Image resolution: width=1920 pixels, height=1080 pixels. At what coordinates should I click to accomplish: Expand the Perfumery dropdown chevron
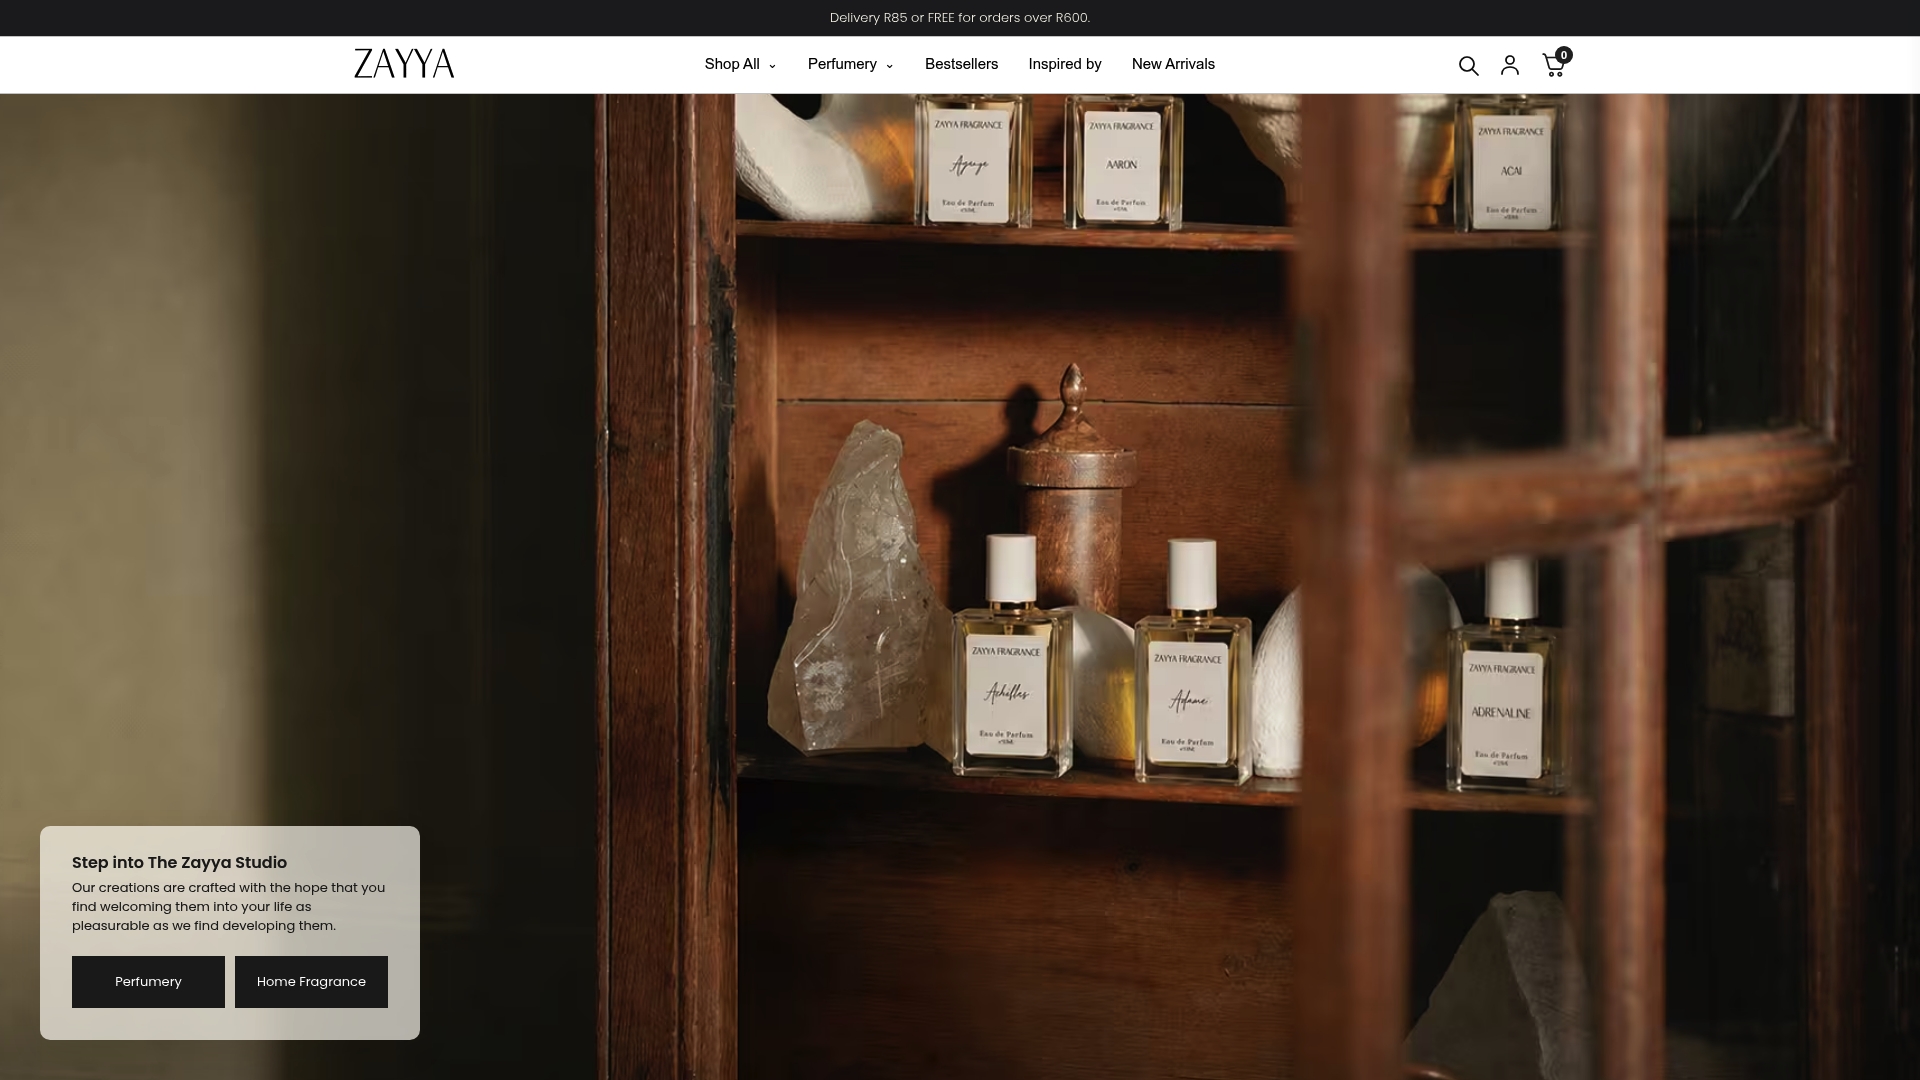[889, 66]
